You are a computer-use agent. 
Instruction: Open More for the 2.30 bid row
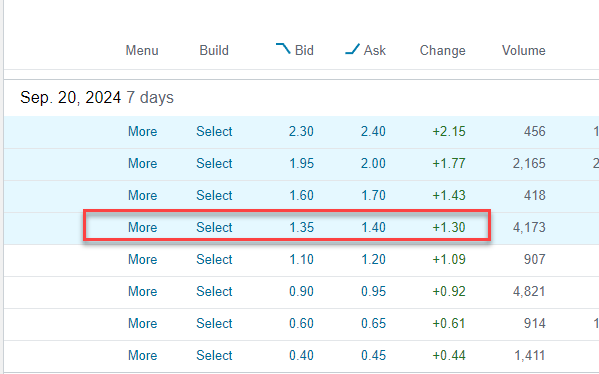point(142,131)
